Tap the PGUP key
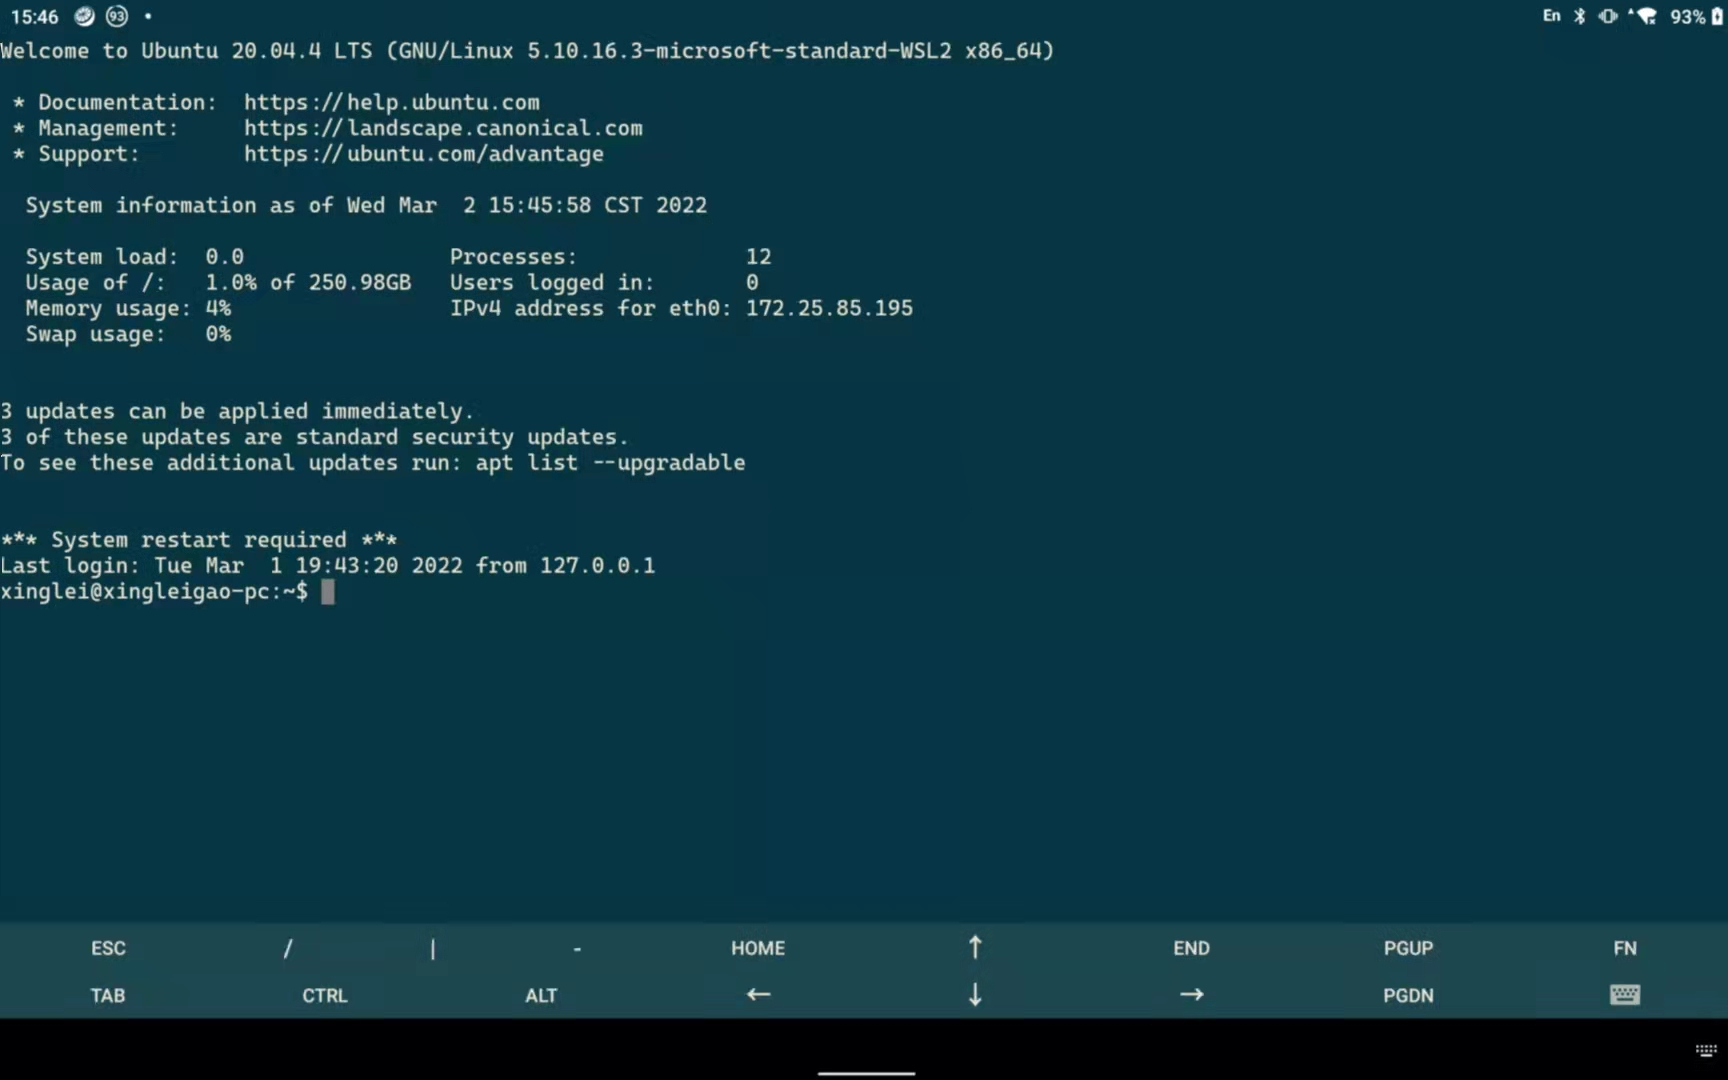 [1408, 948]
